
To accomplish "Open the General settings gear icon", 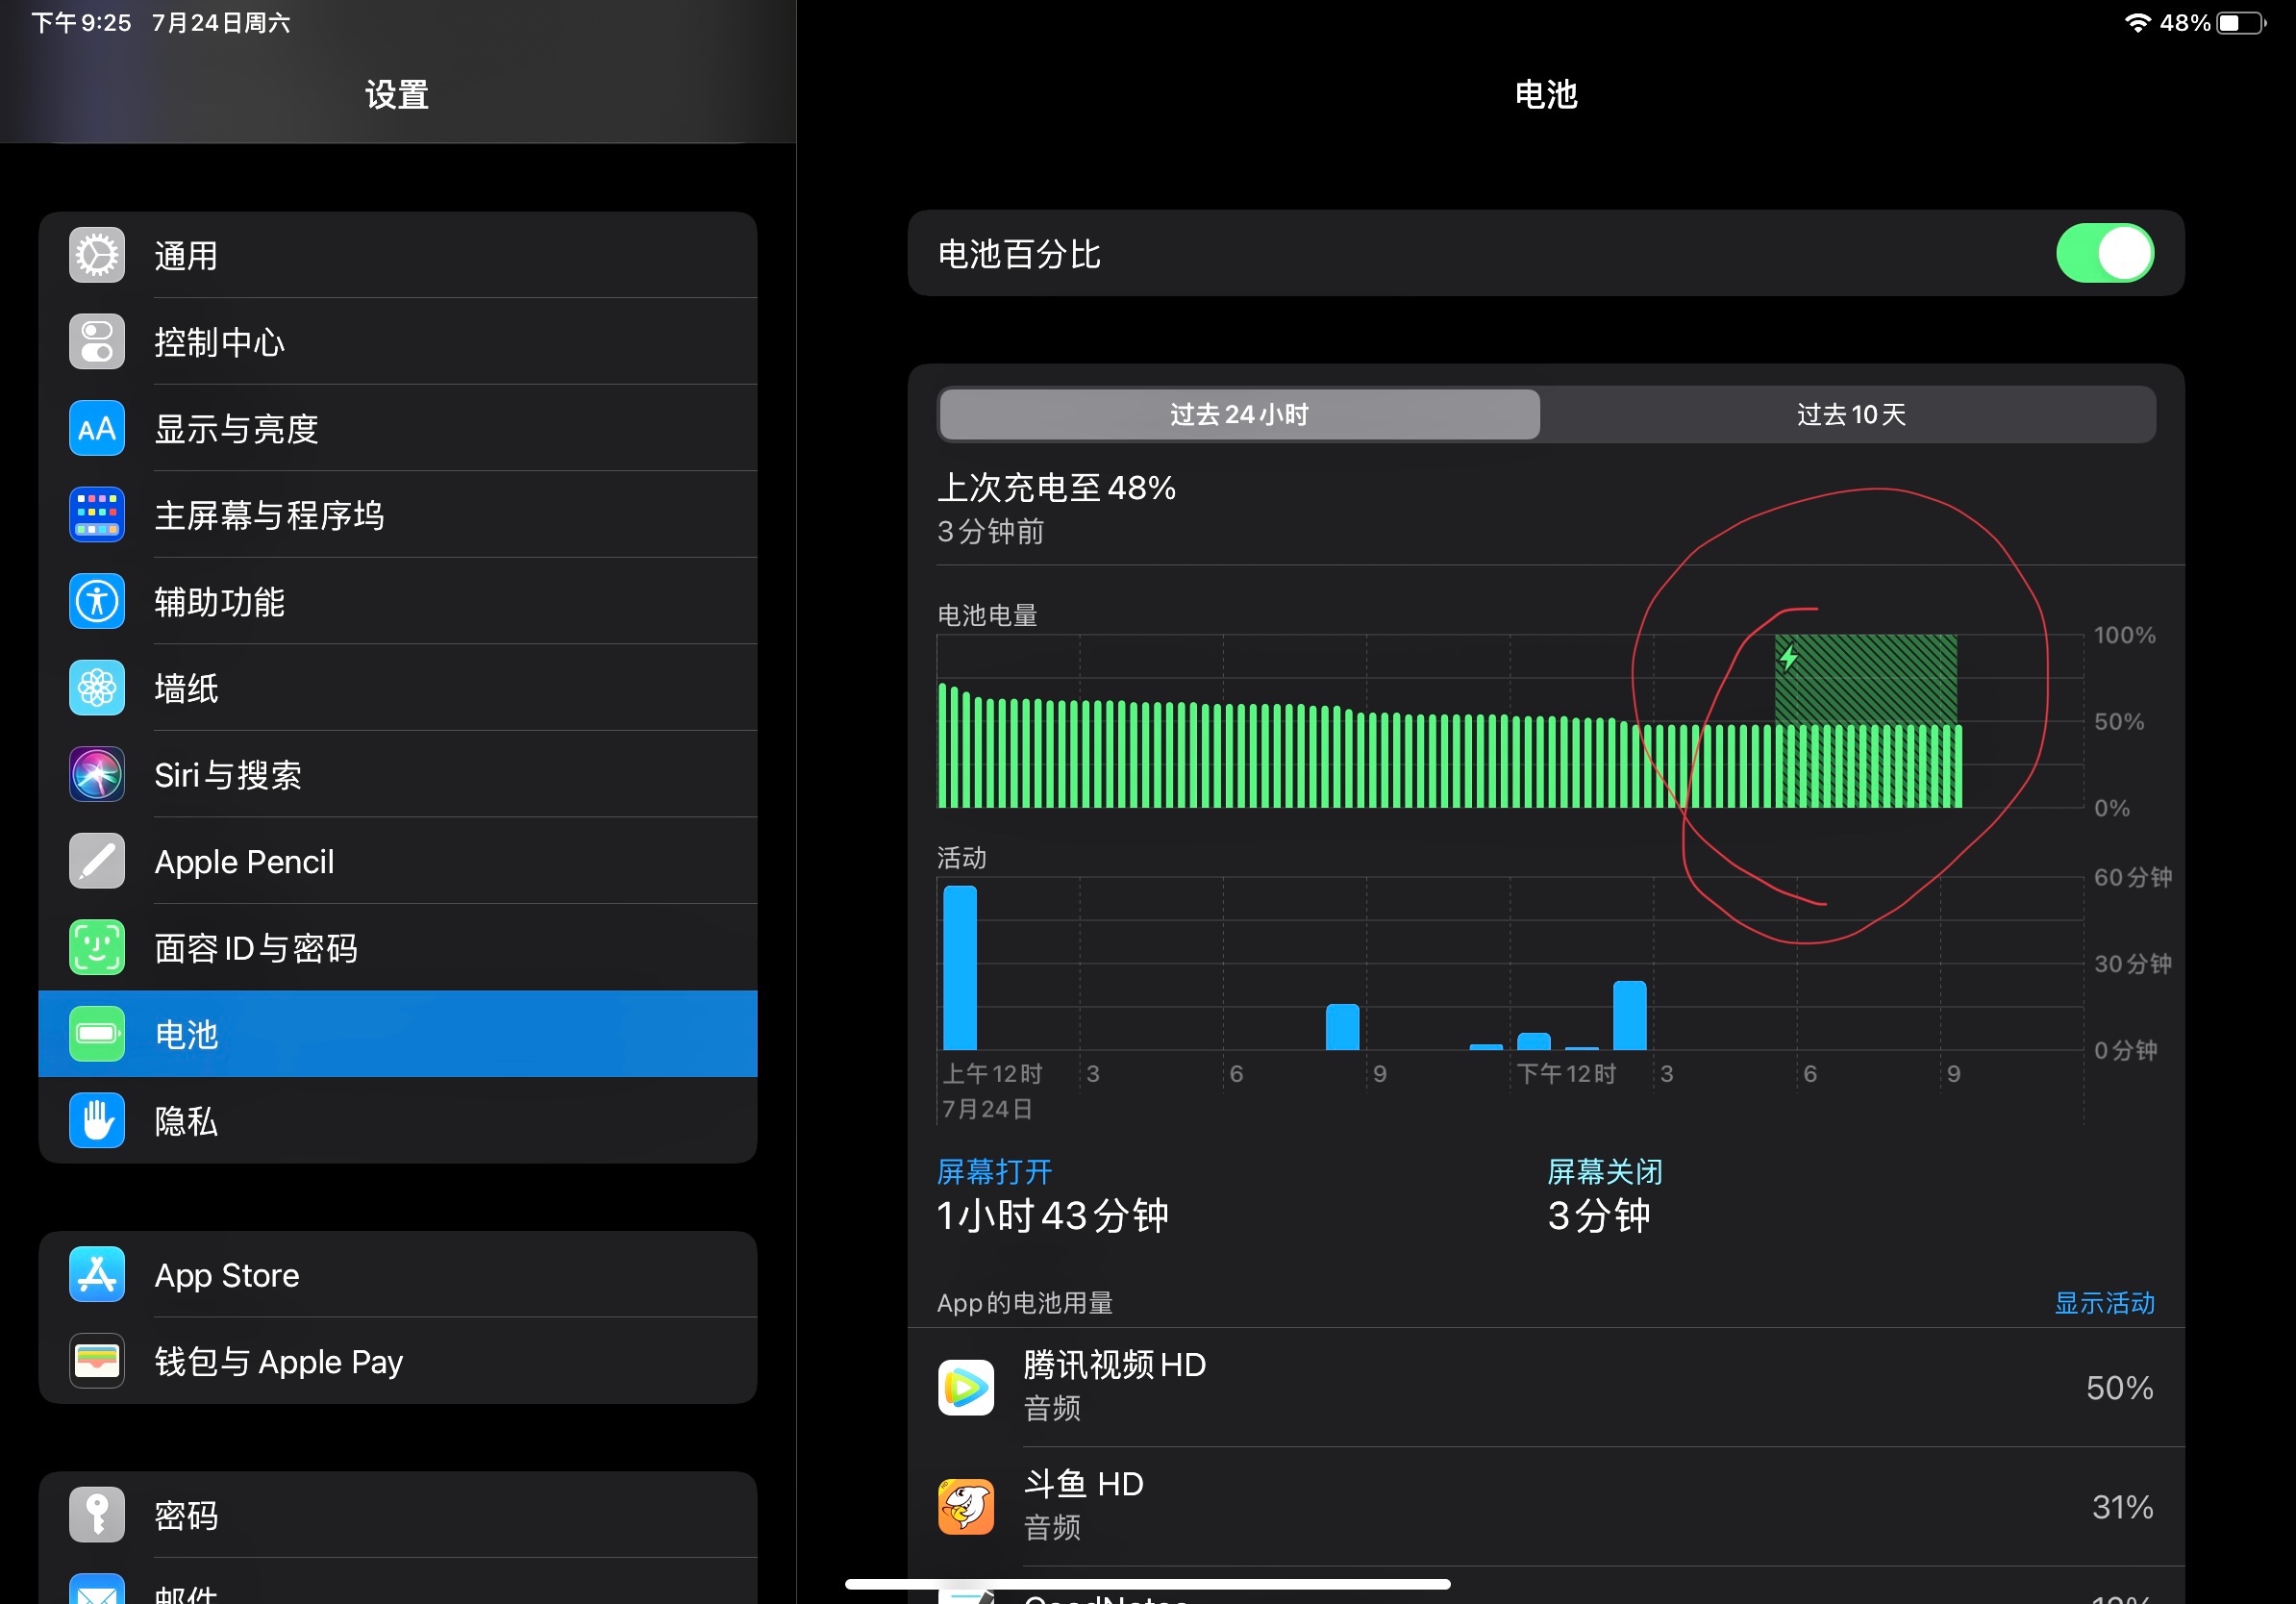I will (97, 255).
